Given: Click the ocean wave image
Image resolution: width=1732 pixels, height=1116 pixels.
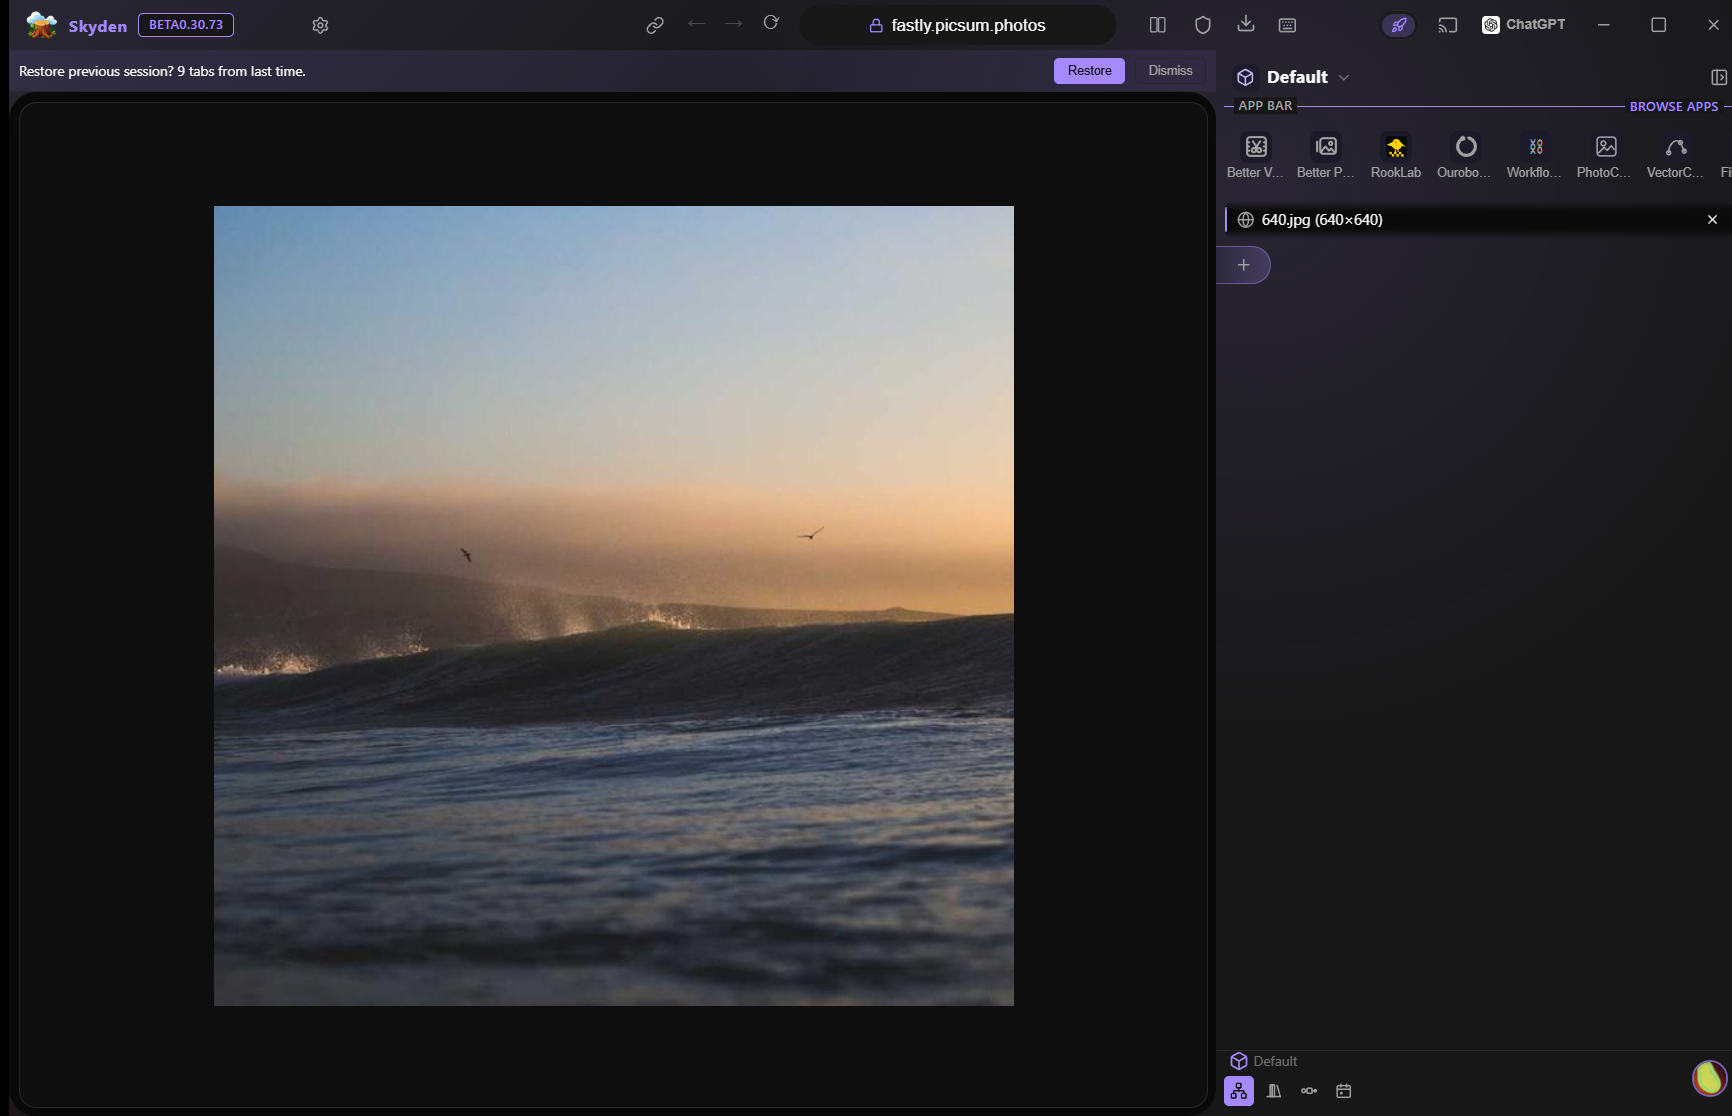Looking at the screenshot, I should click(614, 606).
